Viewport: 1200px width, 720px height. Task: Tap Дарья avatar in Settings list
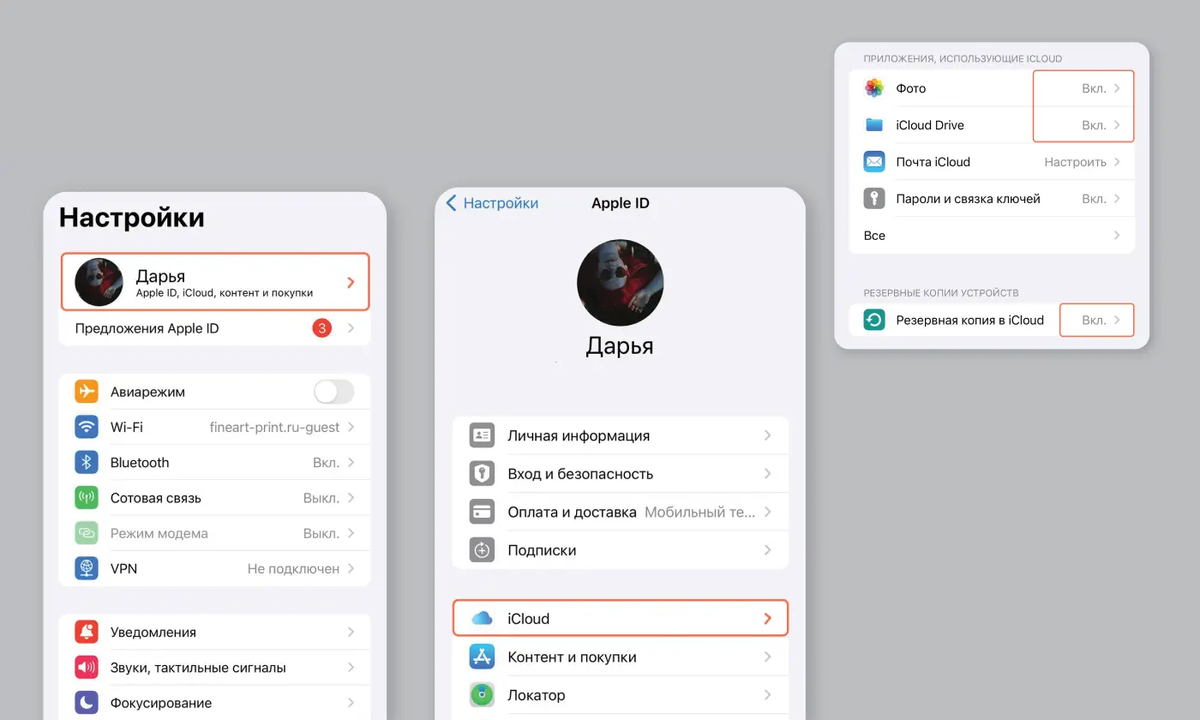coord(100,282)
